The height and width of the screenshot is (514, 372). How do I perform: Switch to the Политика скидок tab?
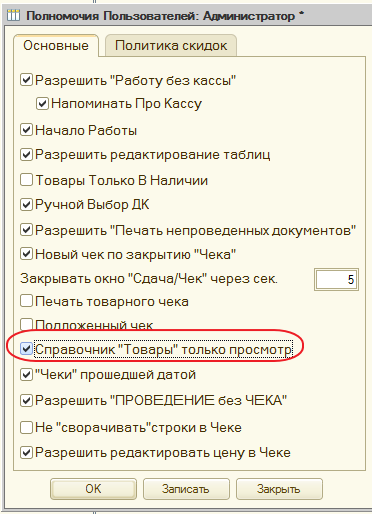(x=171, y=46)
